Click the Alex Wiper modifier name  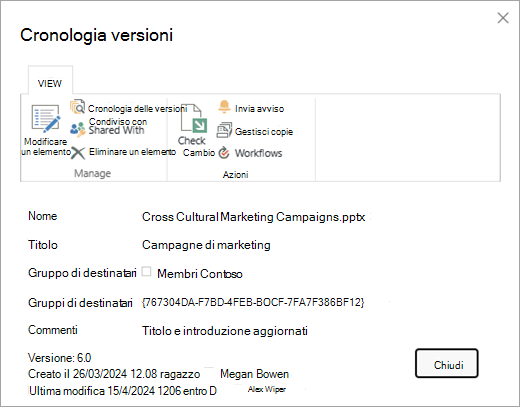click(267, 389)
